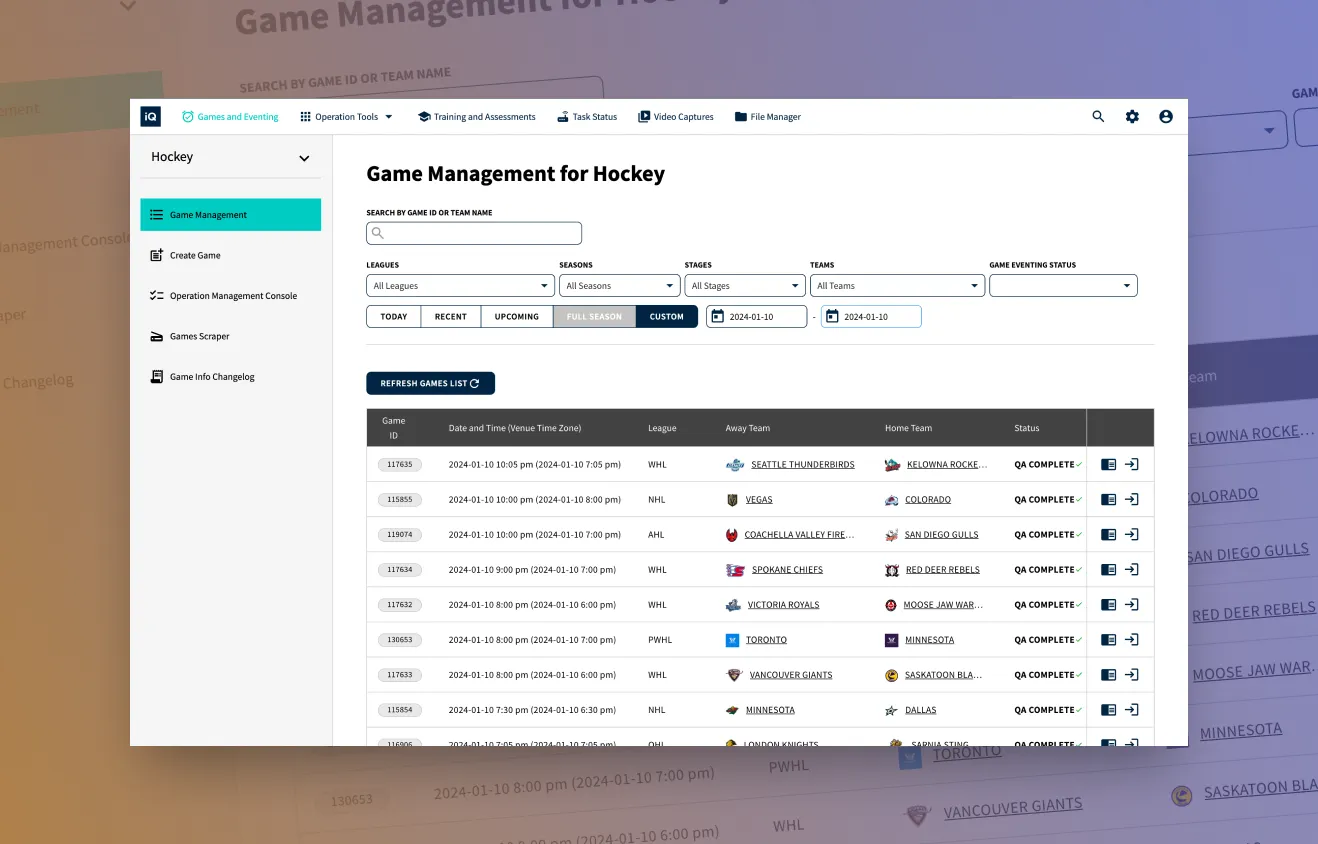The height and width of the screenshot is (844, 1318).
Task: Open the settings gear icon
Action: [1132, 117]
